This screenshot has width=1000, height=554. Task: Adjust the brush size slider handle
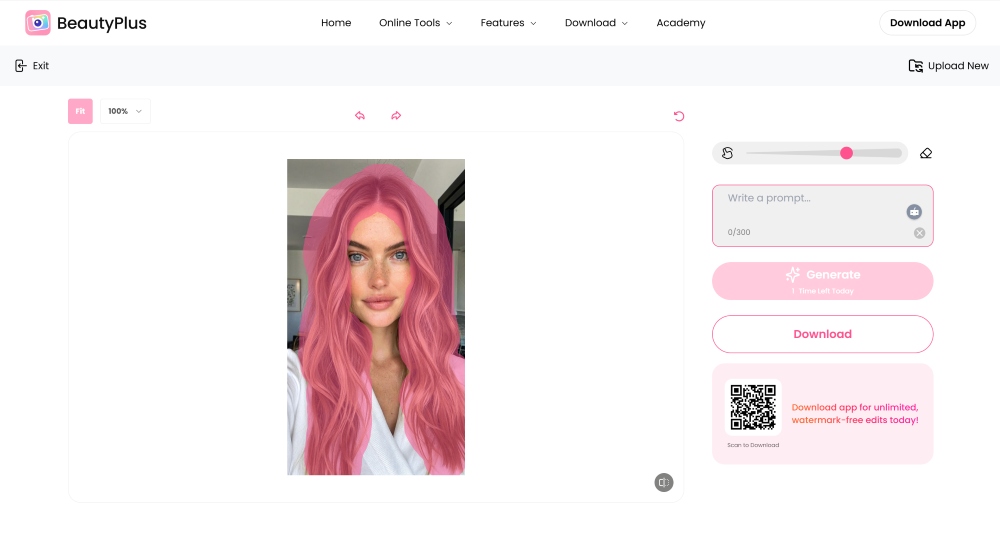tap(846, 153)
